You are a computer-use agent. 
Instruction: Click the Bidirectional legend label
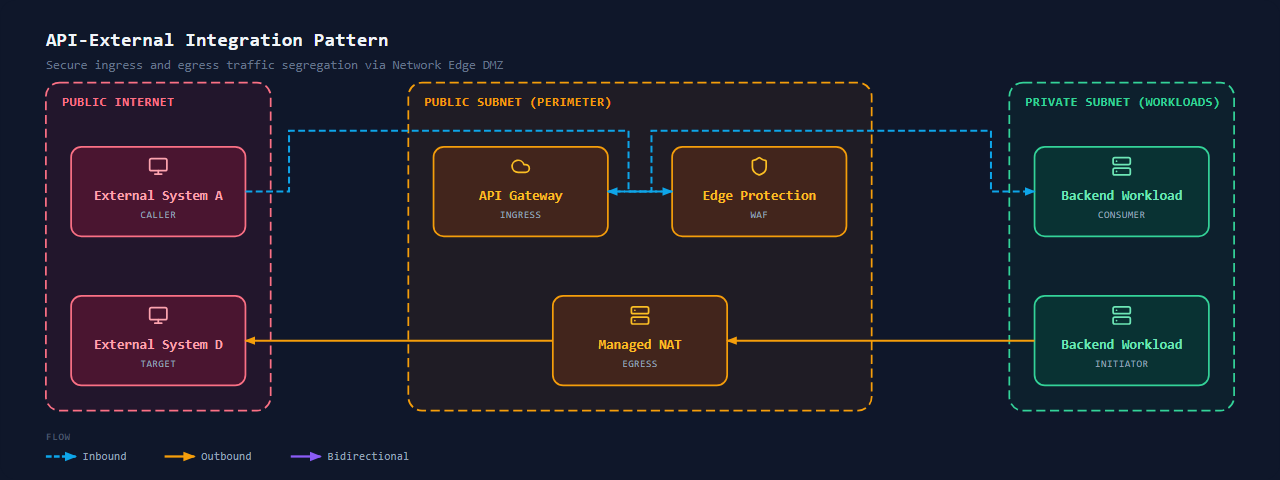coord(368,456)
